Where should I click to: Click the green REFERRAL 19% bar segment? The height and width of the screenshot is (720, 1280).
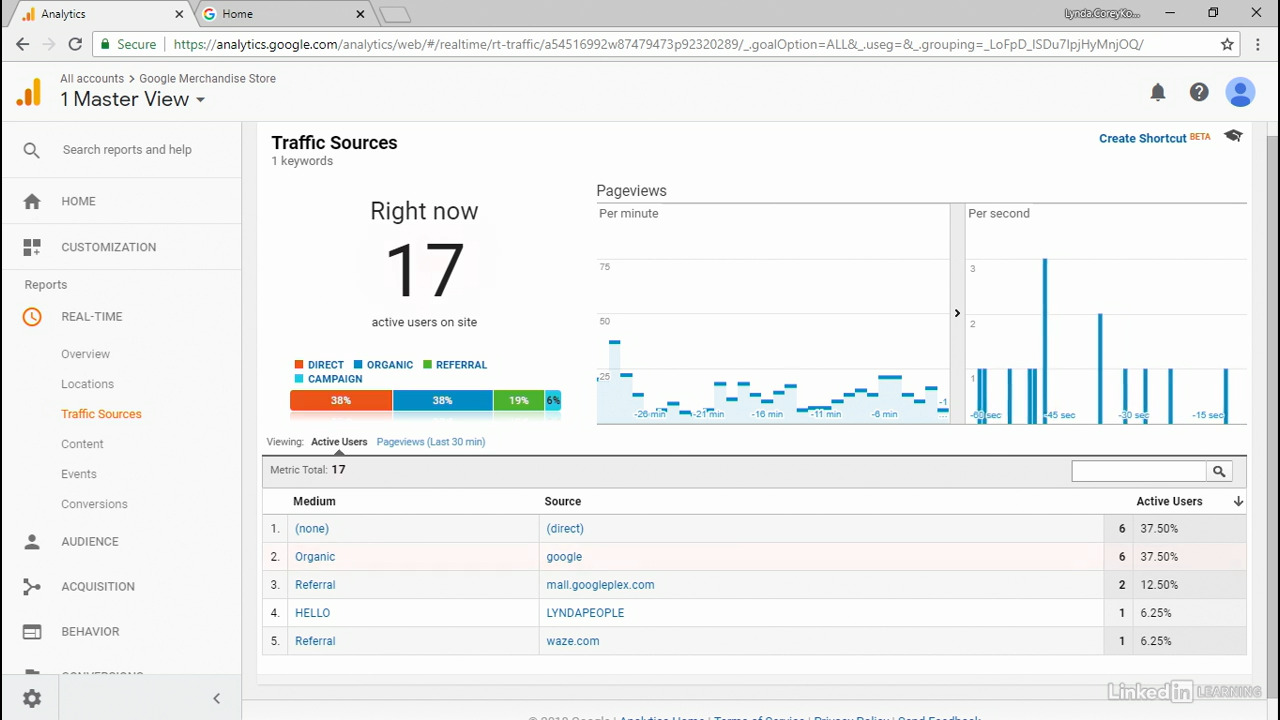(518, 400)
